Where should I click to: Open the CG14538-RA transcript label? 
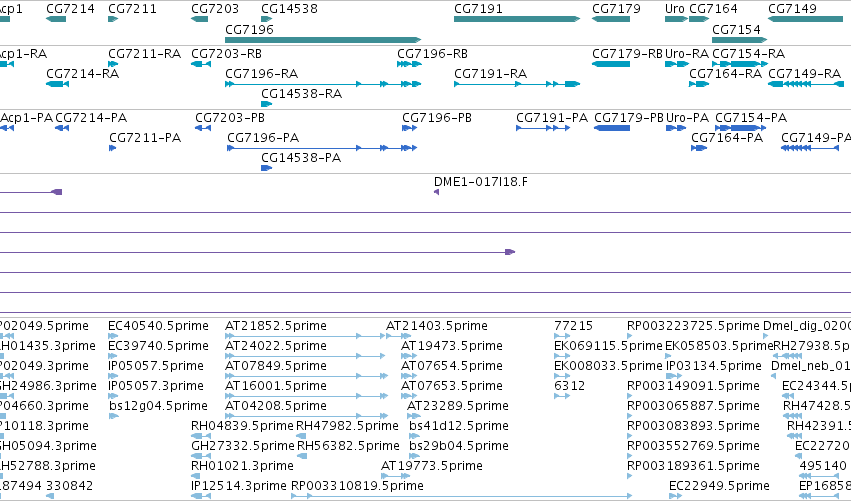(x=302, y=94)
